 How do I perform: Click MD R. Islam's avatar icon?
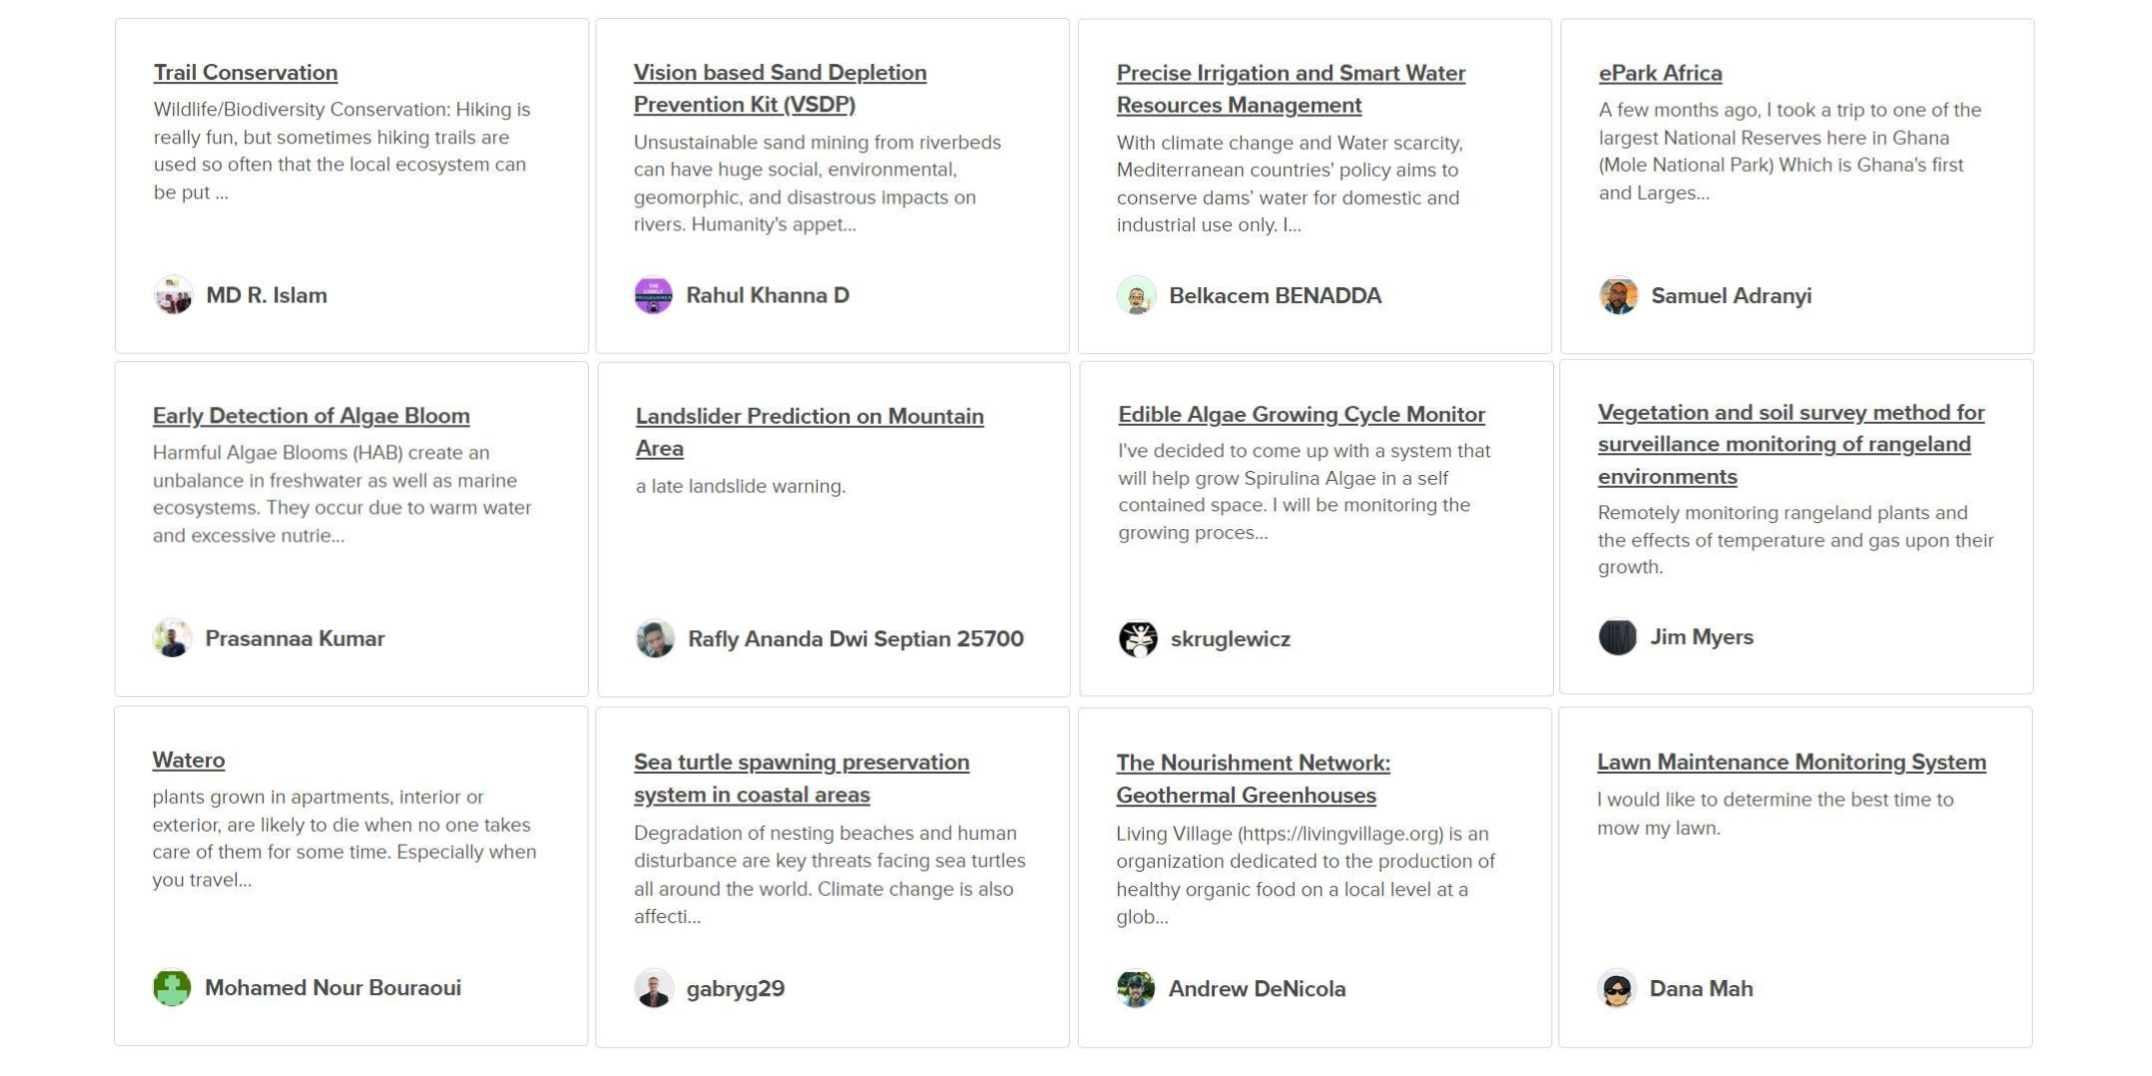coord(173,295)
